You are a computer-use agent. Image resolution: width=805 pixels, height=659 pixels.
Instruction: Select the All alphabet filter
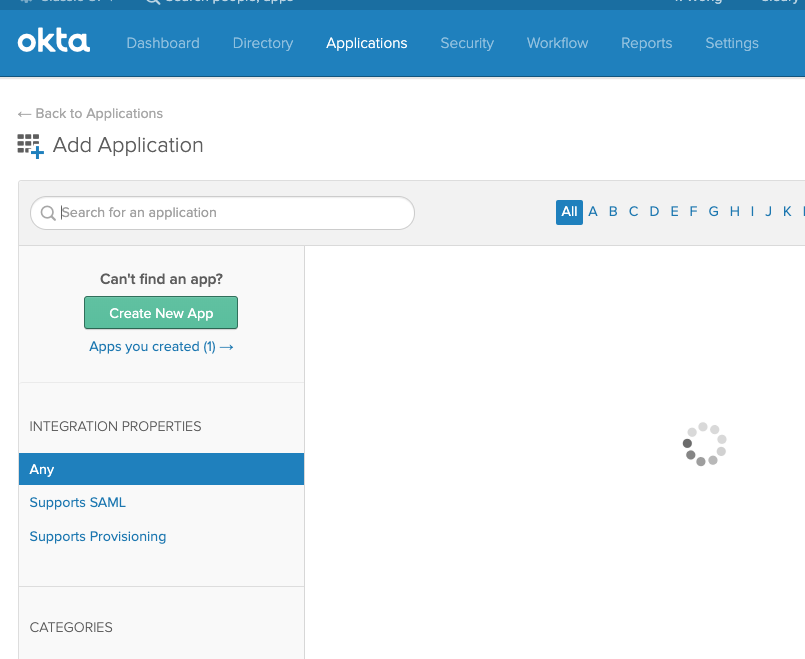pyautogui.click(x=569, y=212)
